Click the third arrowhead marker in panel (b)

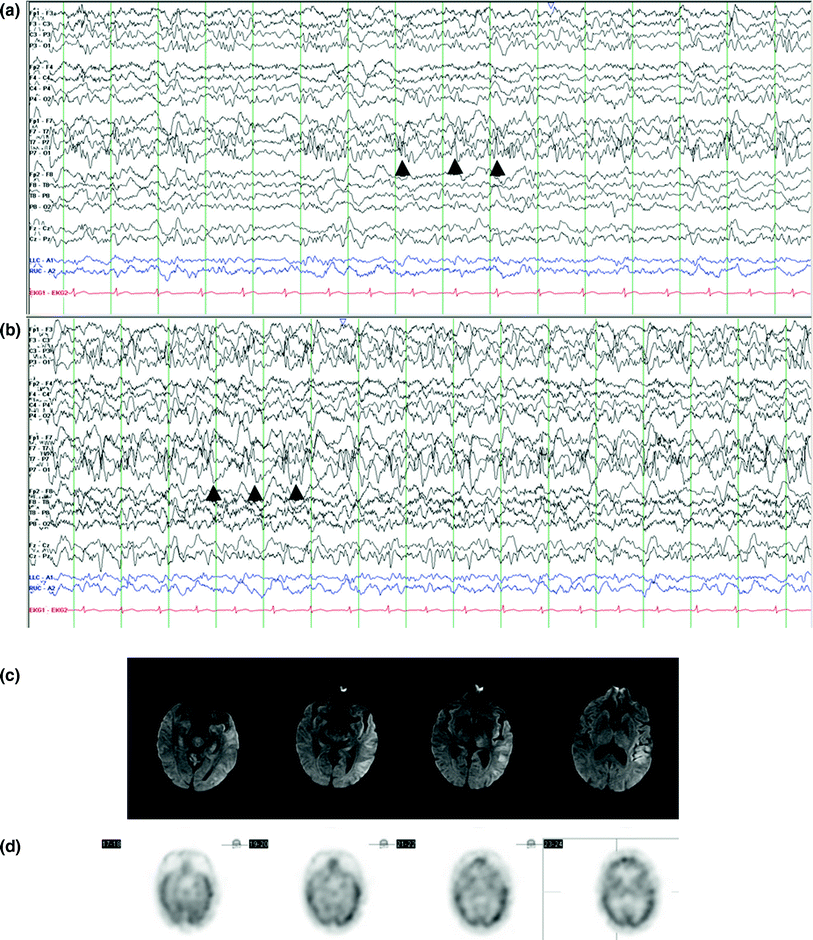pos(297,491)
